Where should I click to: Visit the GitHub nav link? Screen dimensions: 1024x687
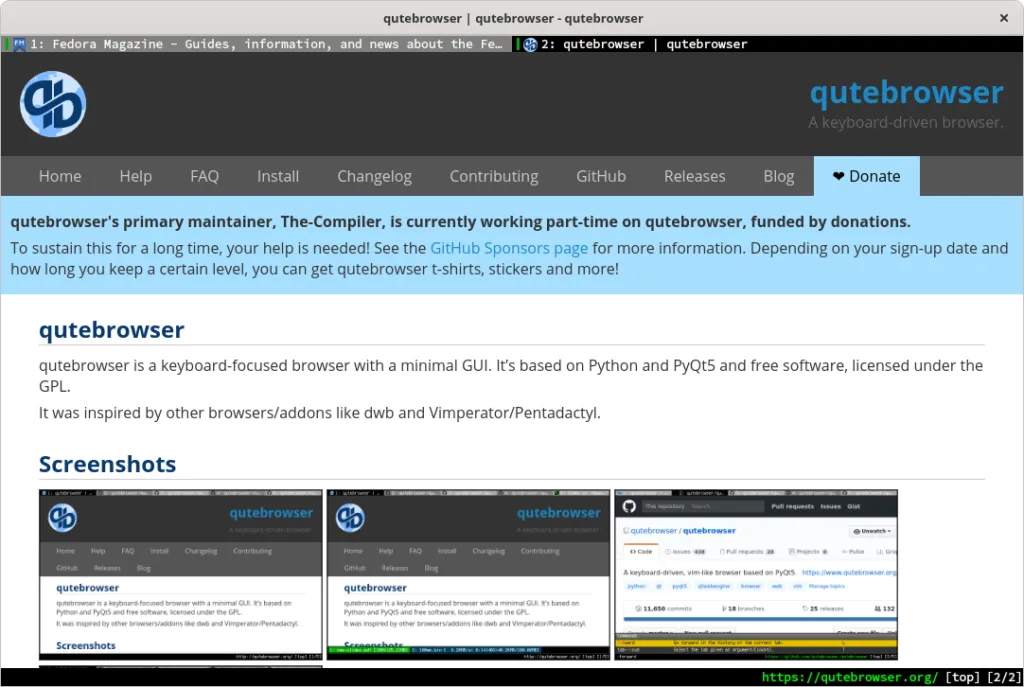click(601, 176)
